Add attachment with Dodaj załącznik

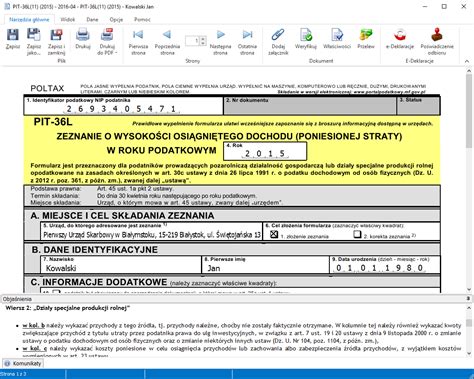point(278,34)
